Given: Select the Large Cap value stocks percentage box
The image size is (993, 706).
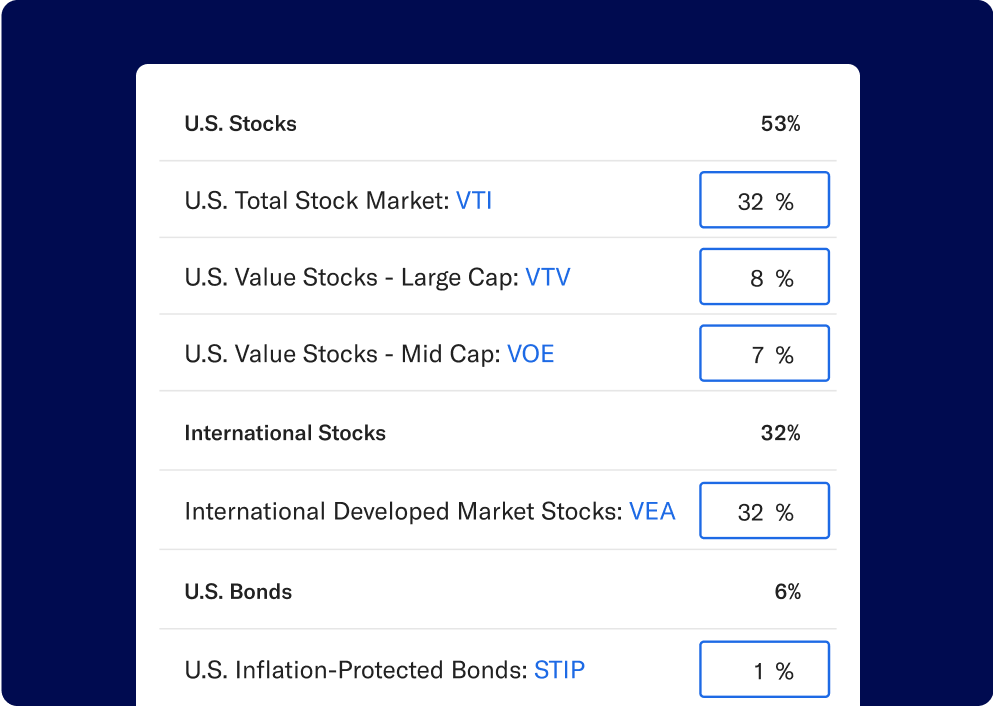Looking at the screenshot, I should (x=764, y=276).
